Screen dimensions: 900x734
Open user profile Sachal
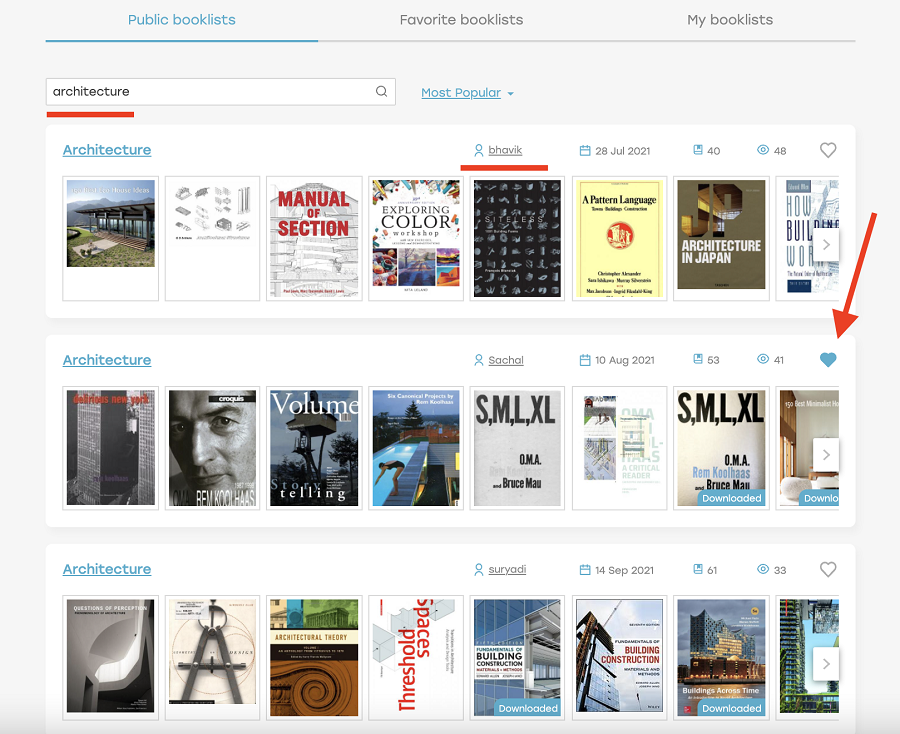point(506,360)
